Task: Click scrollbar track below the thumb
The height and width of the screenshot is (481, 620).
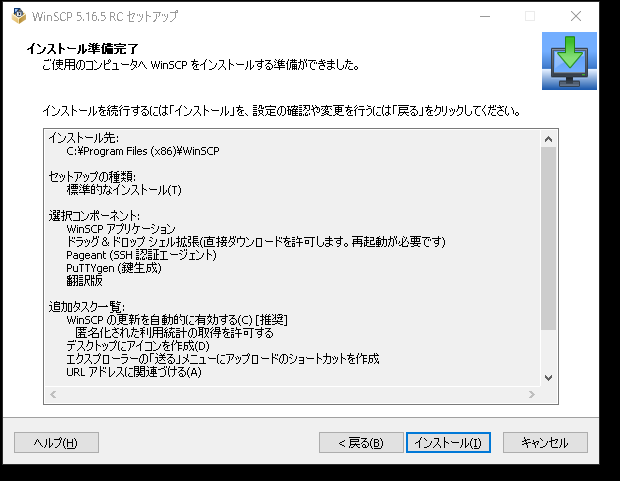Action: pyautogui.click(x=547, y=350)
